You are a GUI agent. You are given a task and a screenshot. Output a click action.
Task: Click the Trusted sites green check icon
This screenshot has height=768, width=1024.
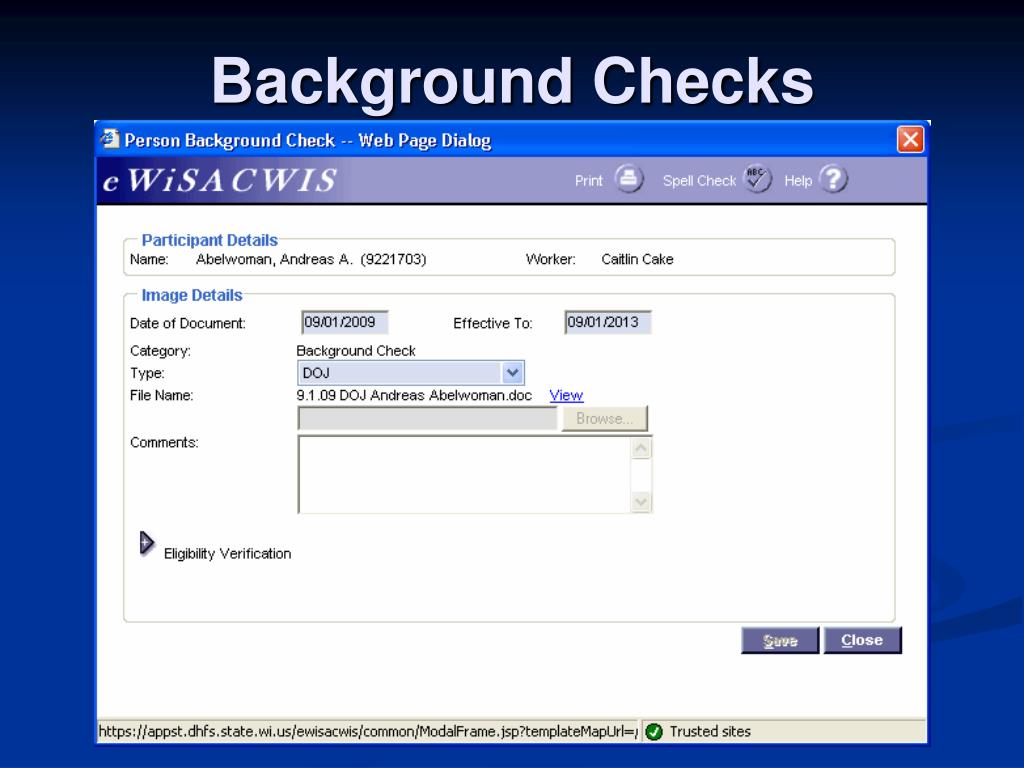click(655, 731)
